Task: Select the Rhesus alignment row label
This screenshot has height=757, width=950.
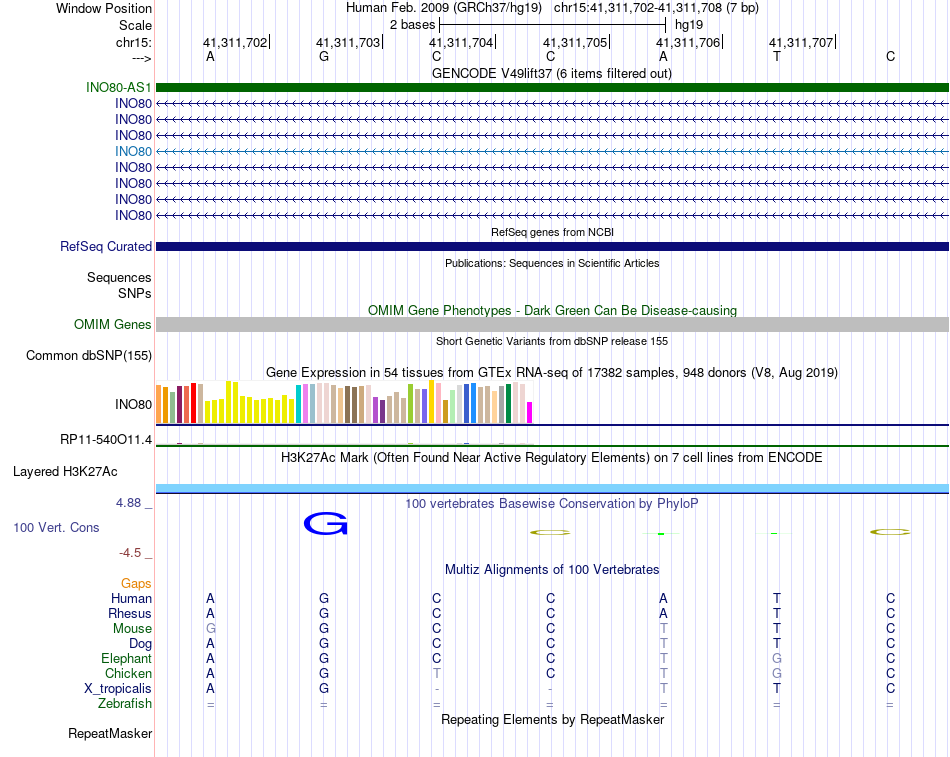Action: pyautogui.click(x=130, y=614)
